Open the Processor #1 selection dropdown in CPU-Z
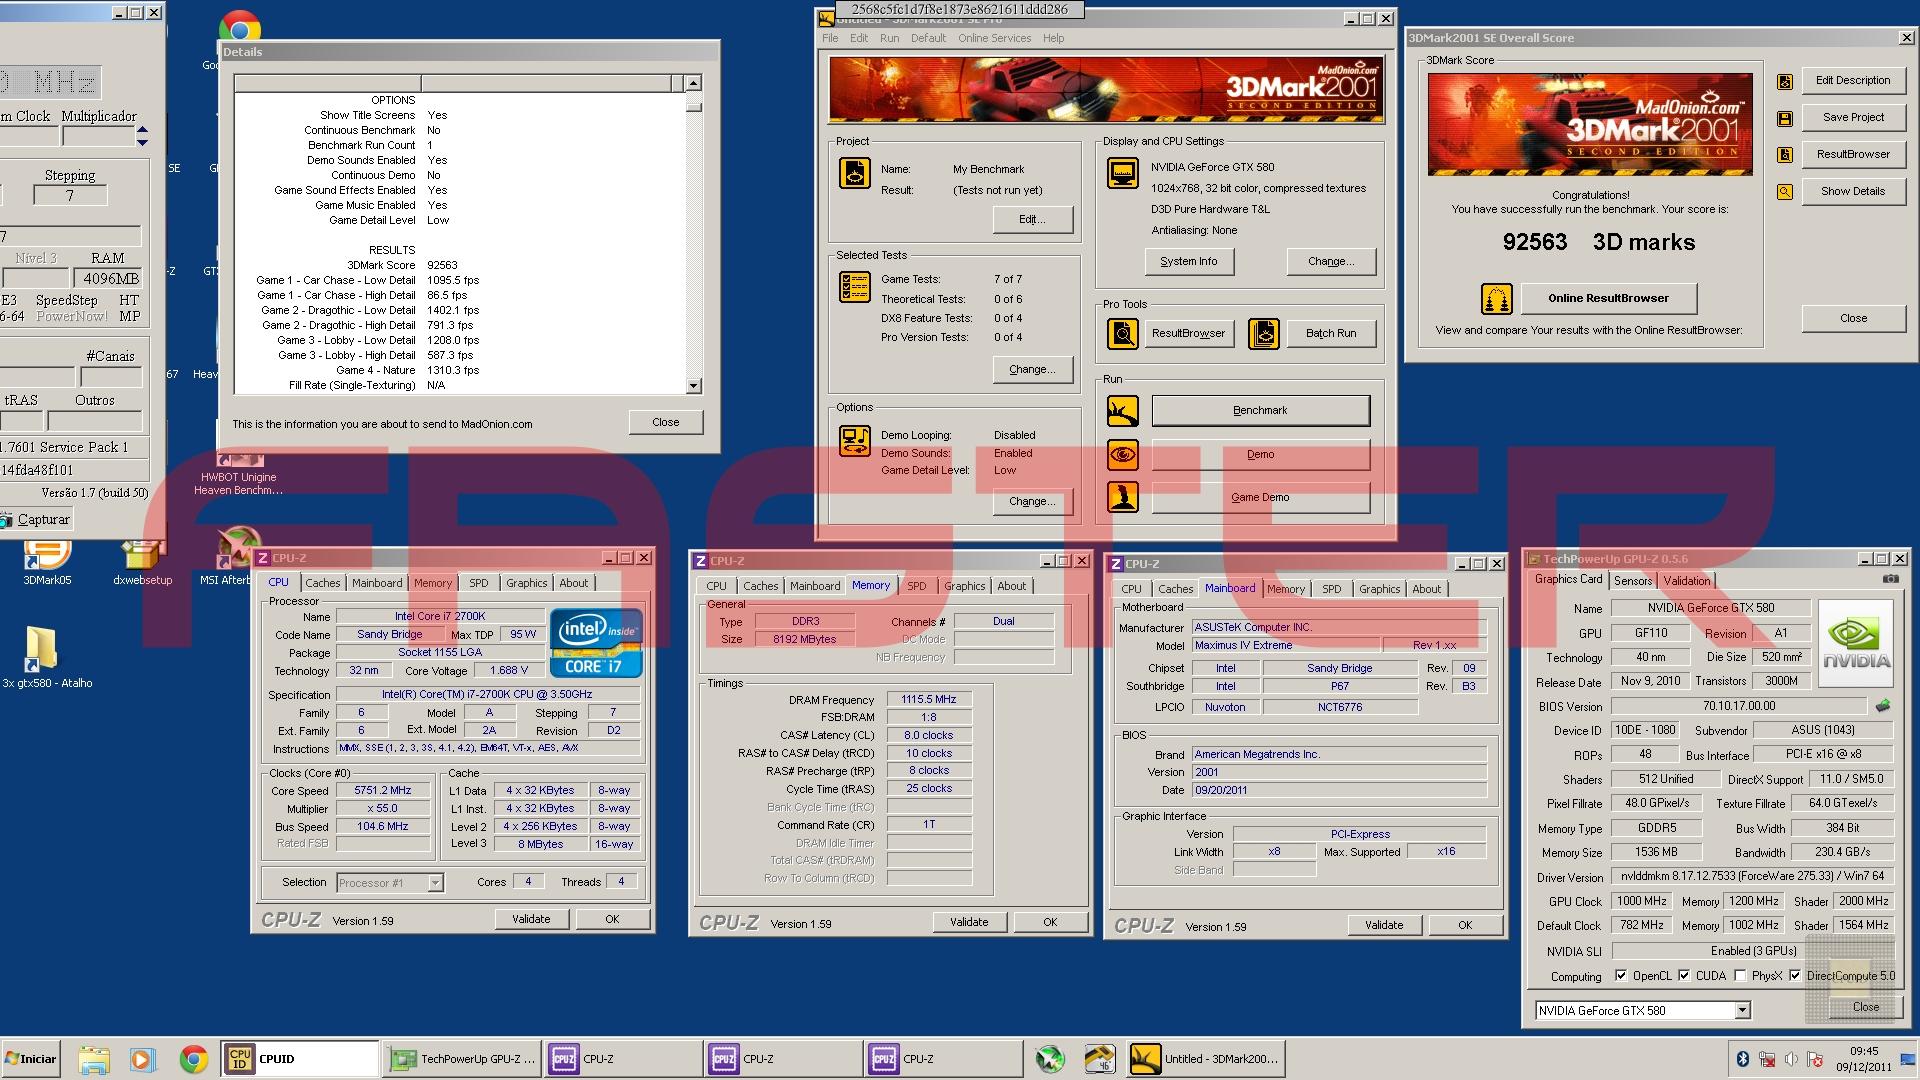The image size is (1920, 1080). pos(435,883)
